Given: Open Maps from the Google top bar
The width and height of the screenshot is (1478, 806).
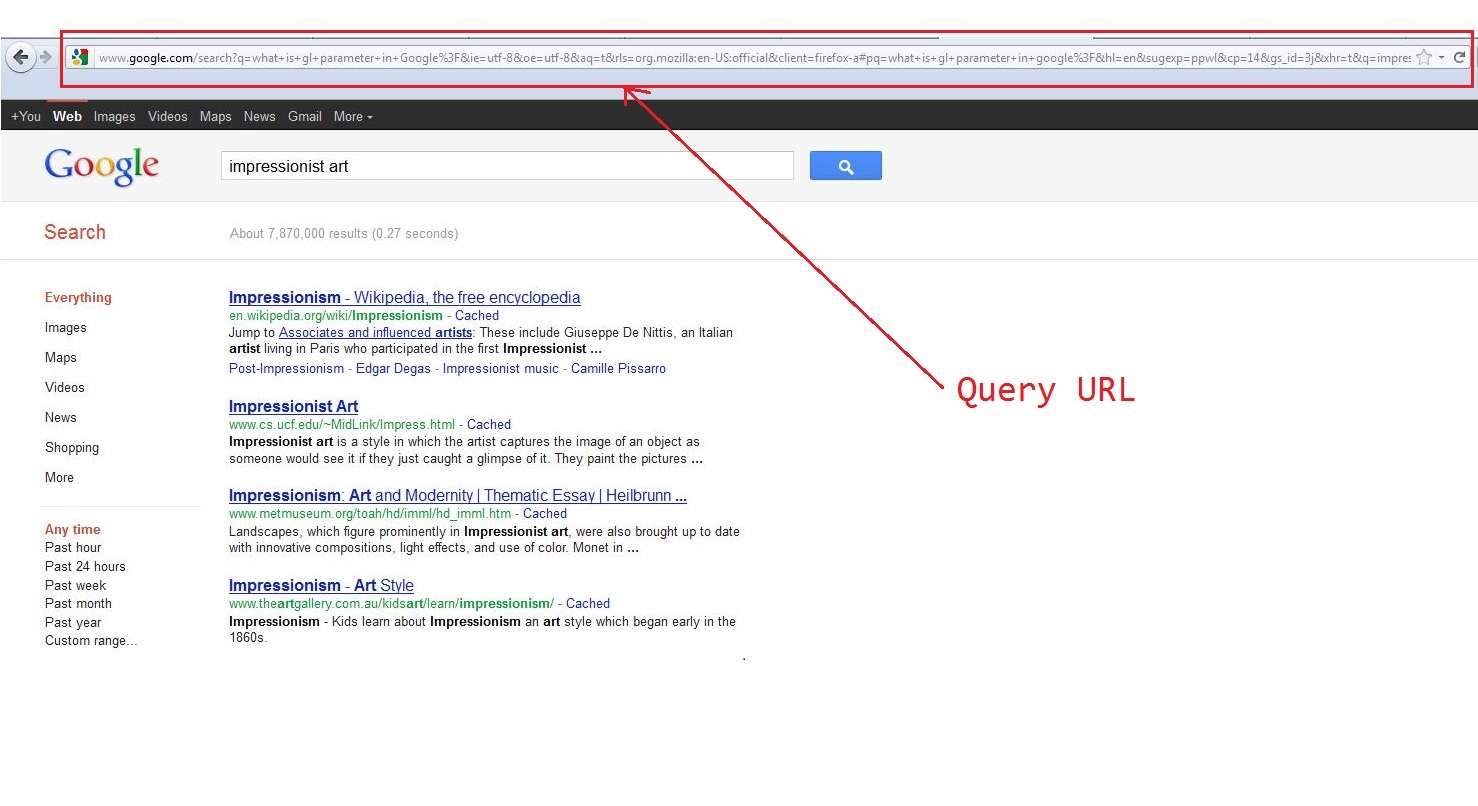Looking at the screenshot, I should click(216, 117).
